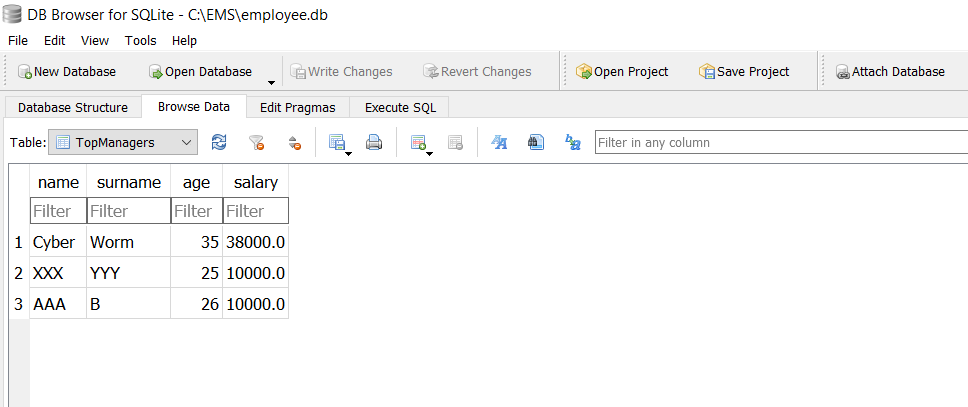968x407 pixels.
Task: Click the print table icon
Action: point(374,143)
